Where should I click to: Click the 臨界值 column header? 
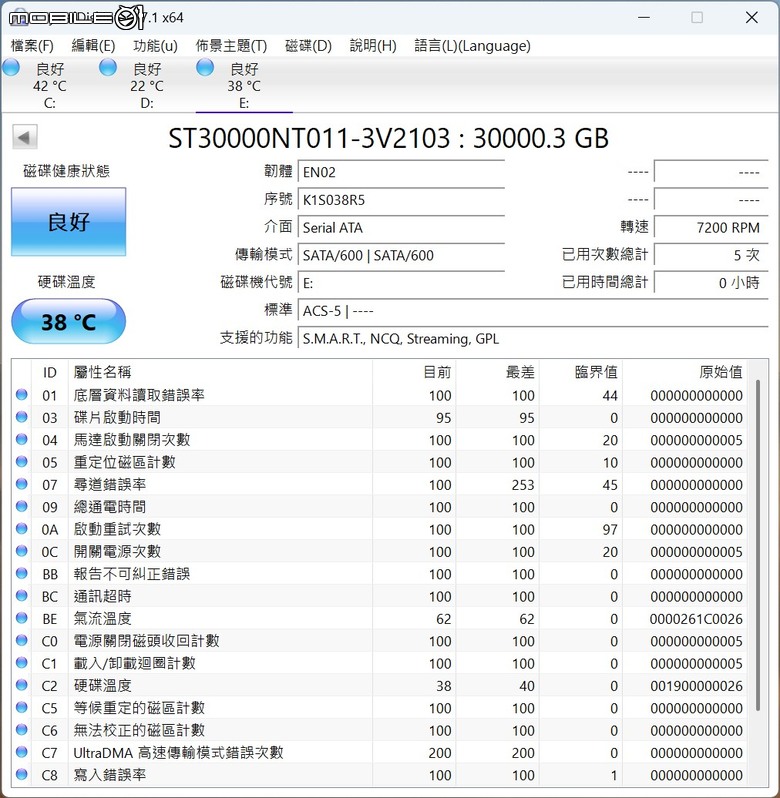pos(581,373)
